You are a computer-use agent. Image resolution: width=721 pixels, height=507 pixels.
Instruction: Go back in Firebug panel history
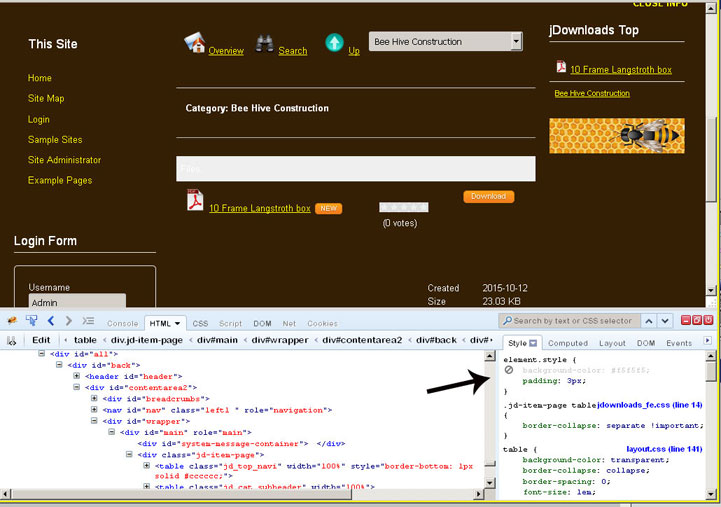click(x=51, y=321)
